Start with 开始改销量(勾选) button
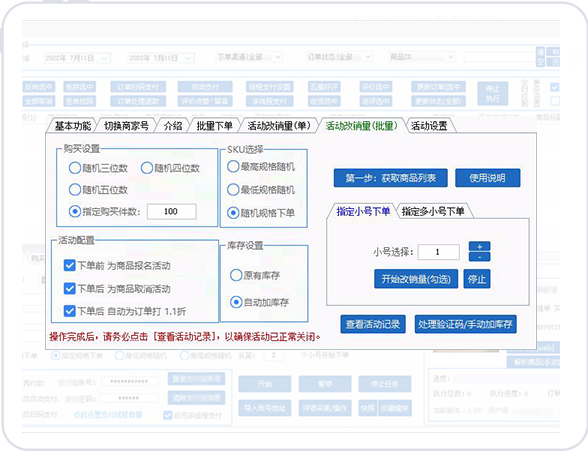The image size is (588, 451). (416, 279)
